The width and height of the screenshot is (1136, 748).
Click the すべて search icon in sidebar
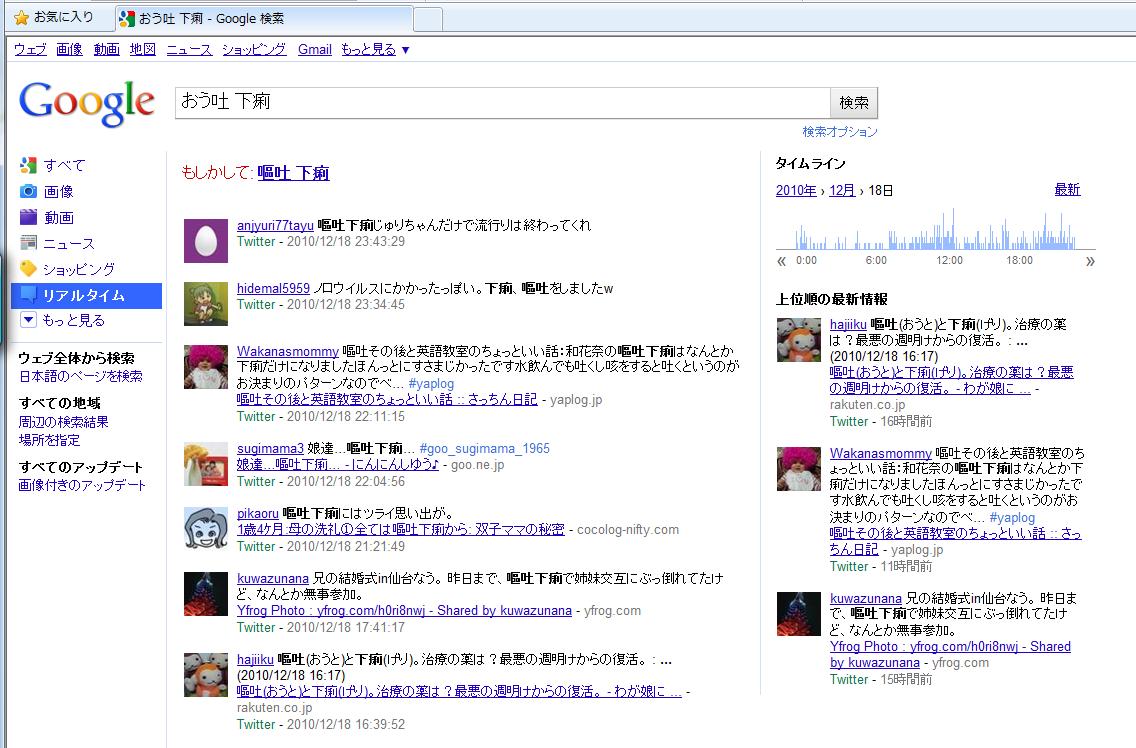coord(28,165)
